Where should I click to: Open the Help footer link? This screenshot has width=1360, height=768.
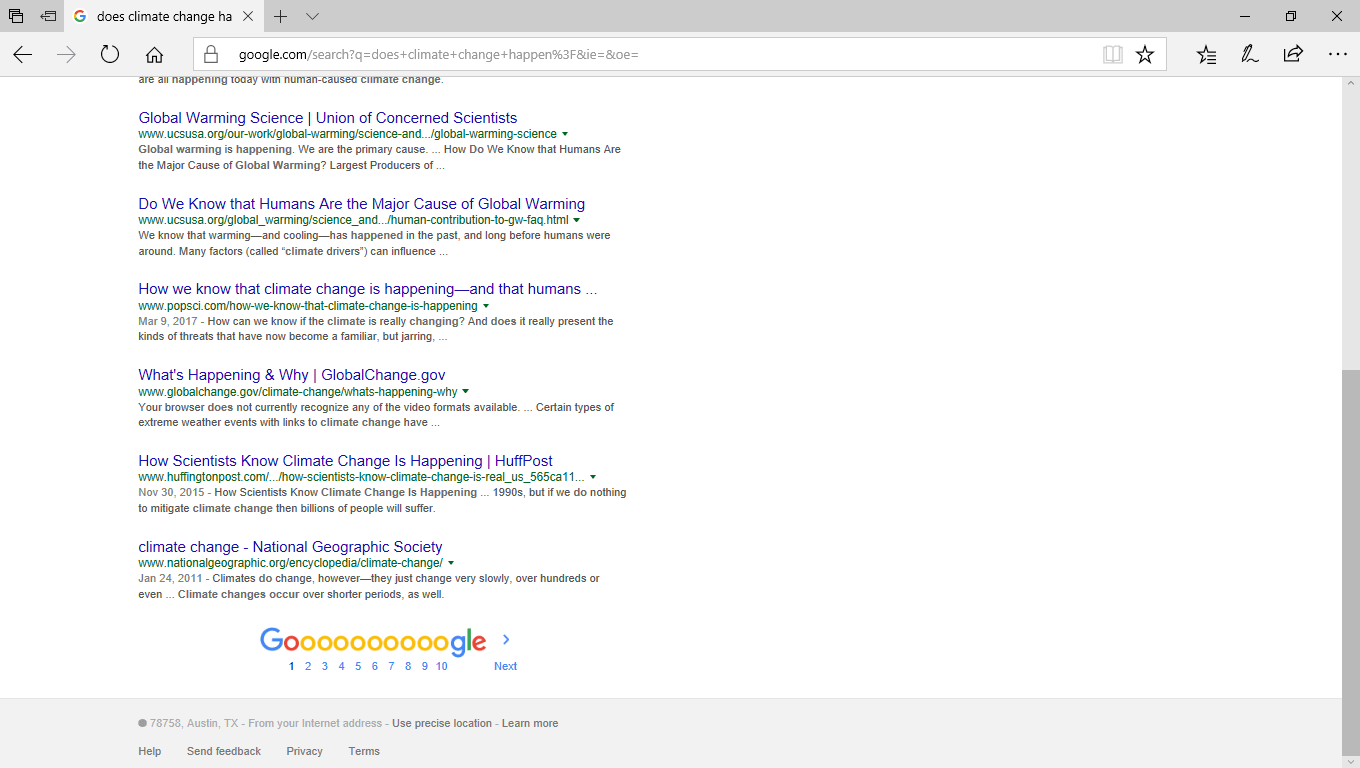tap(150, 751)
